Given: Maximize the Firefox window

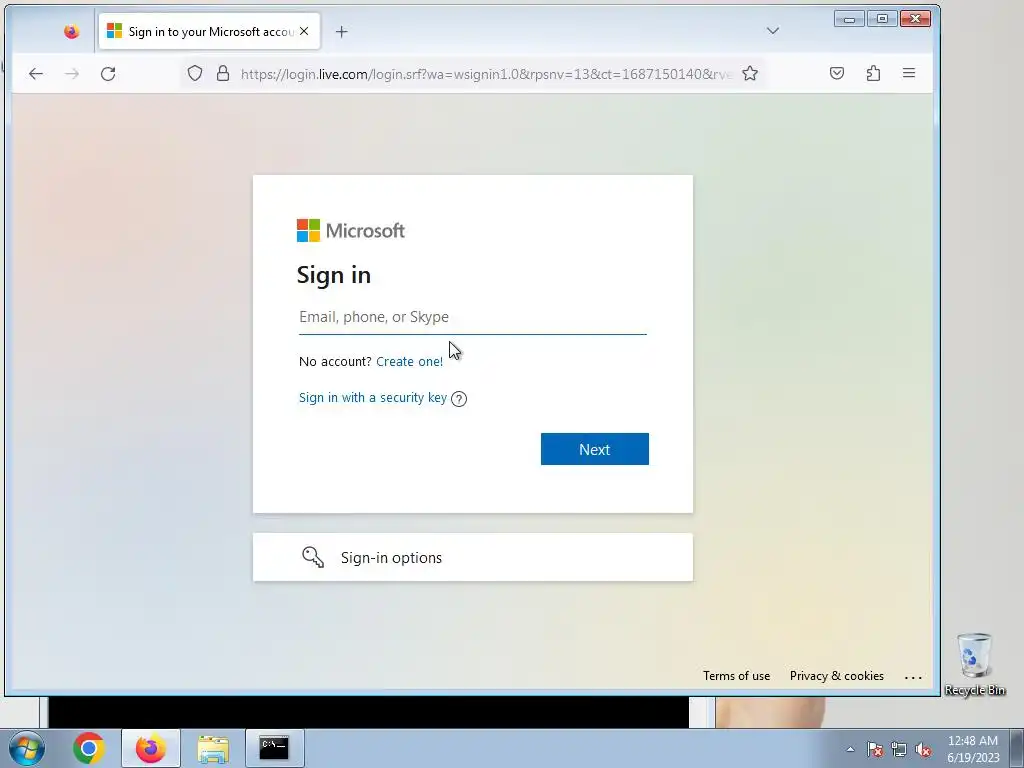Looking at the screenshot, I should click(x=882, y=19).
